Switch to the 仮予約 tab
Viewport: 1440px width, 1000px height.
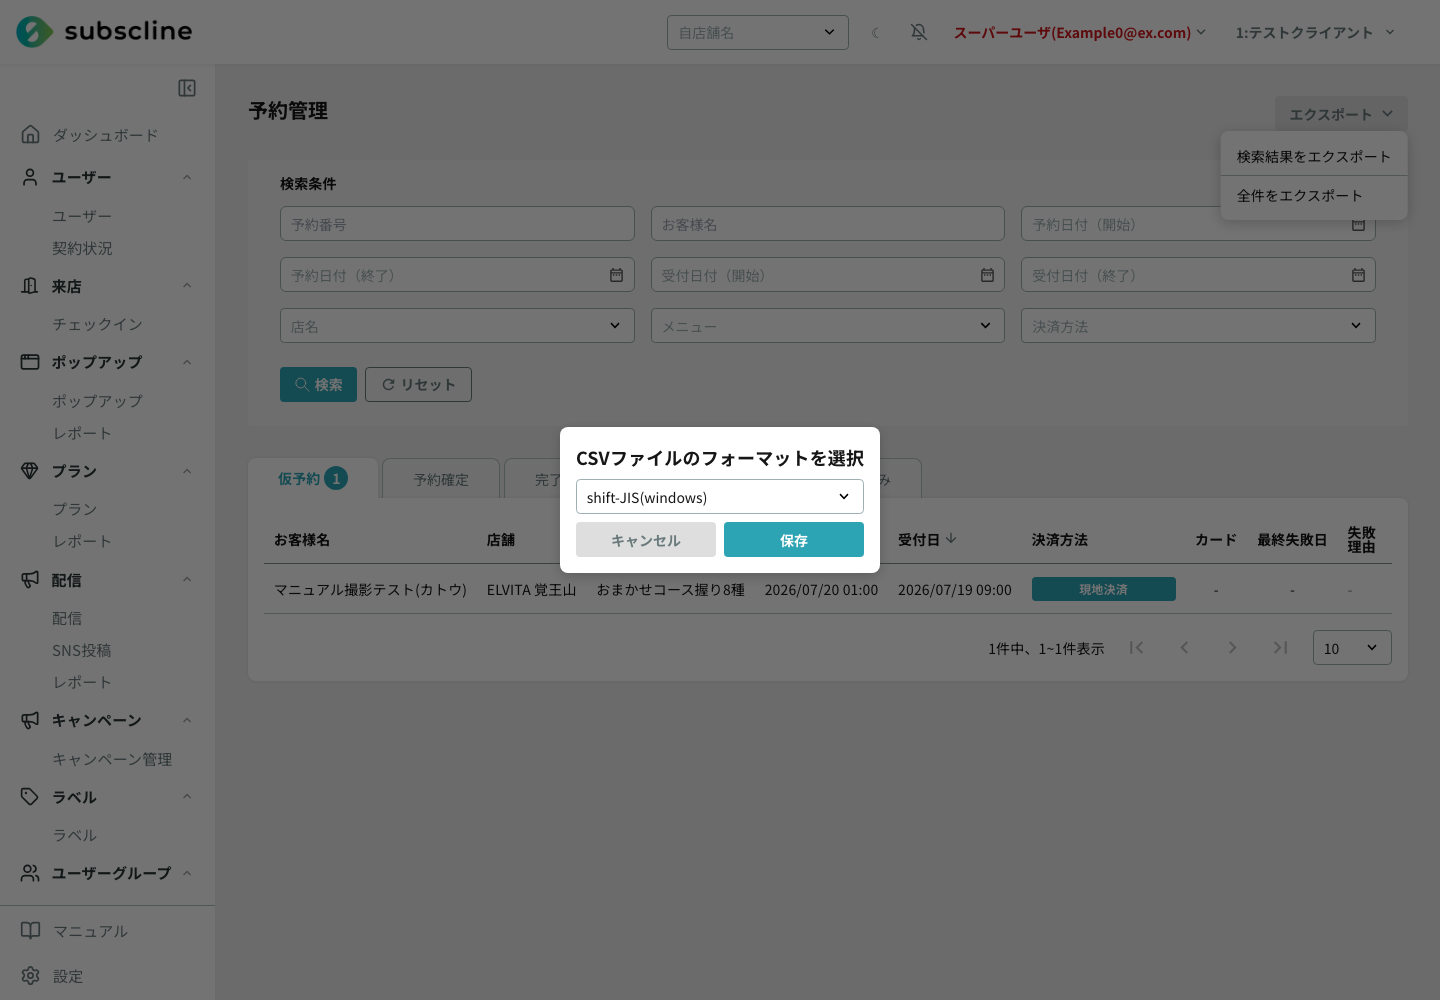click(x=313, y=479)
